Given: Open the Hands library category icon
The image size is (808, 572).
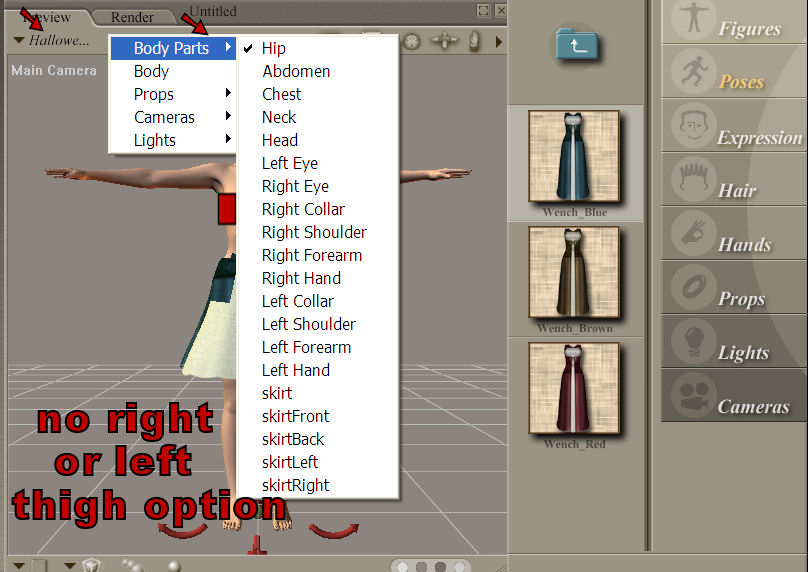Looking at the screenshot, I should tap(694, 233).
